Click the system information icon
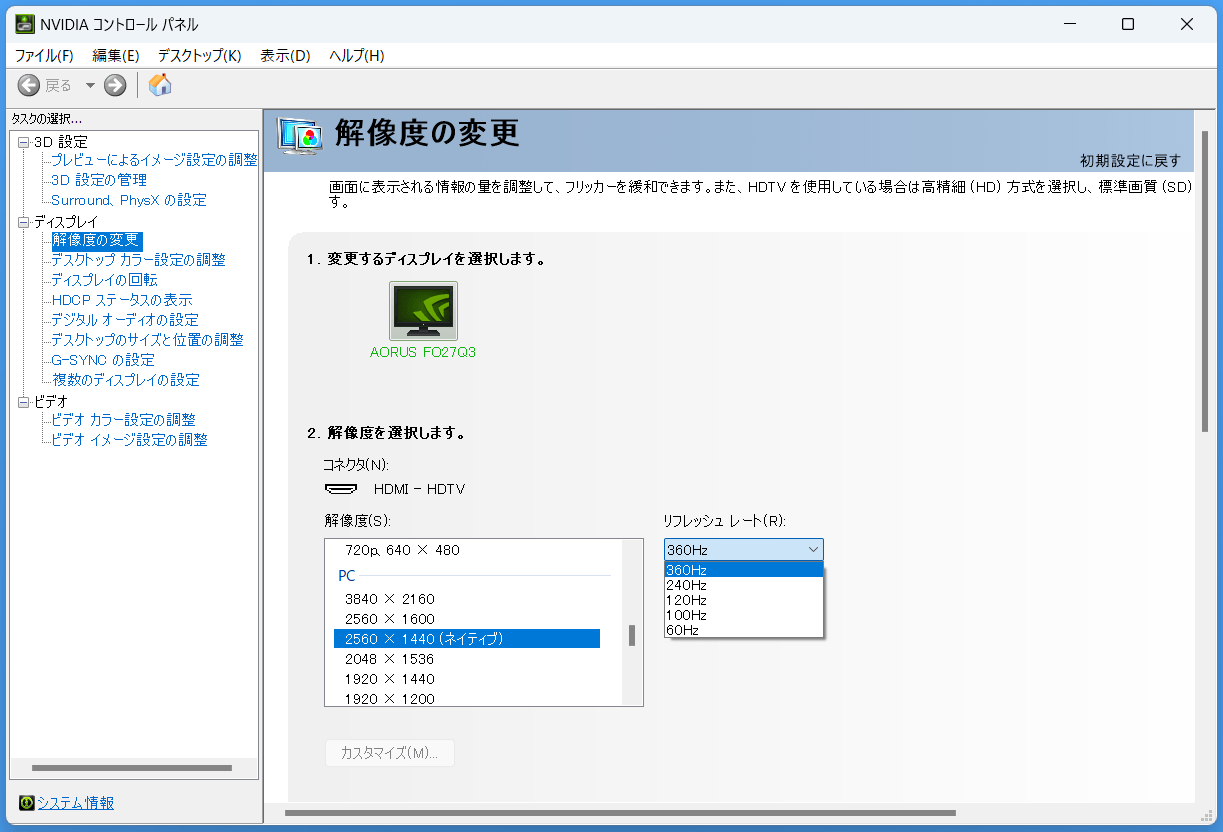This screenshot has width=1223, height=832. (26, 803)
